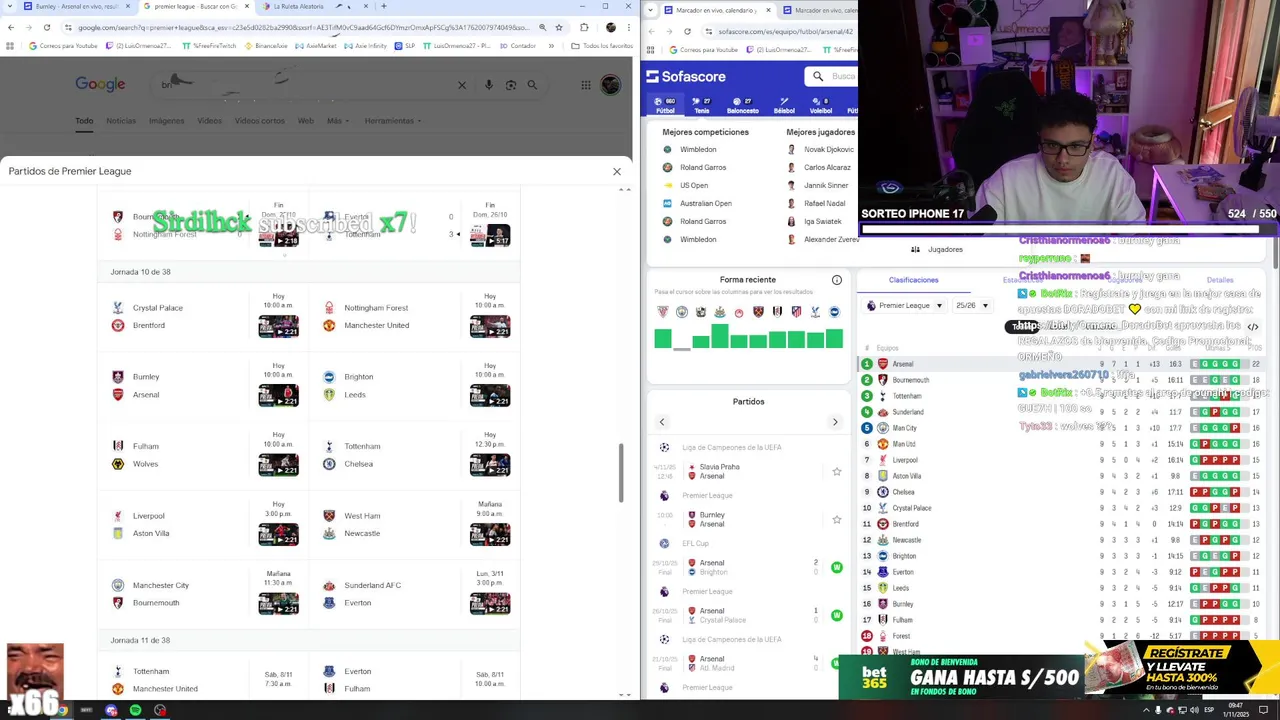The width and height of the screenshot is (1280, 720).
Task: Play the West Ham vs Newcastle video thumbnail
Action: click(490, 534)
